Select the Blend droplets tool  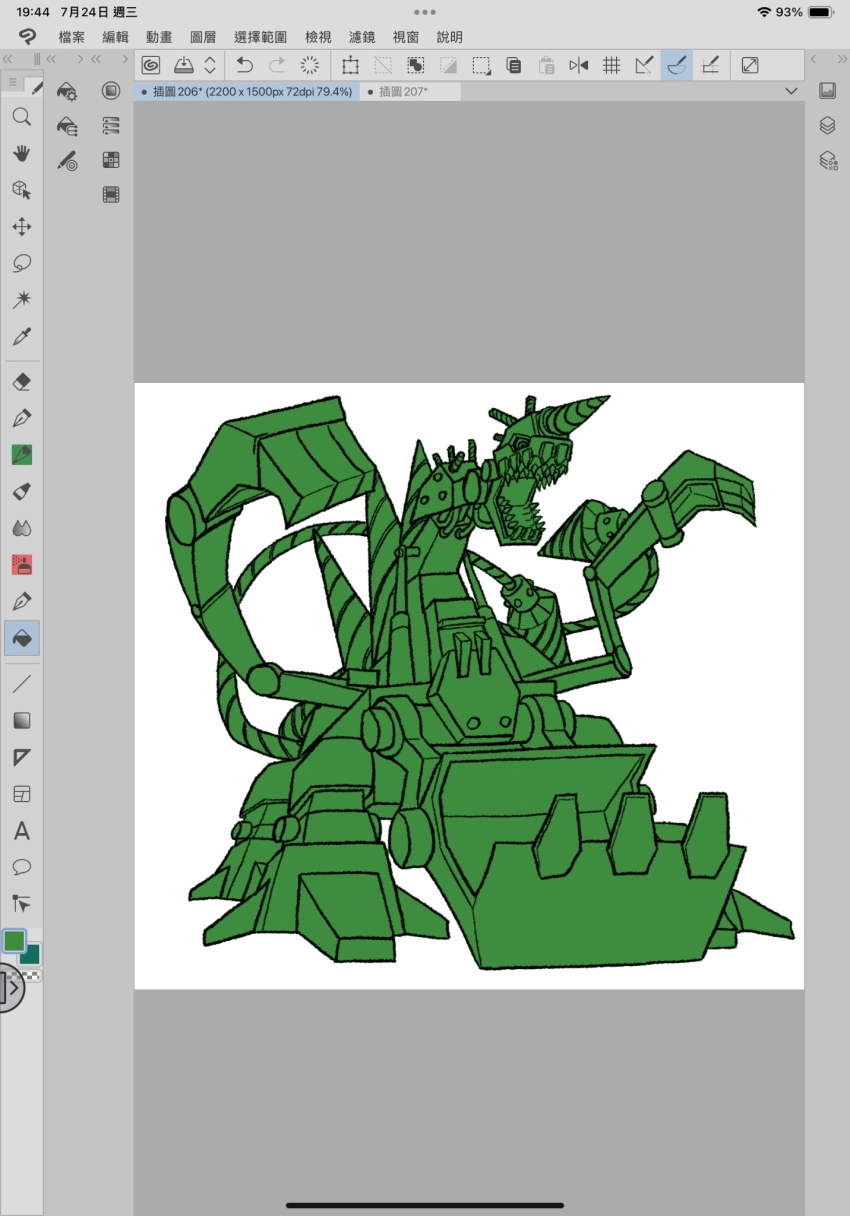tap(21, 528)
